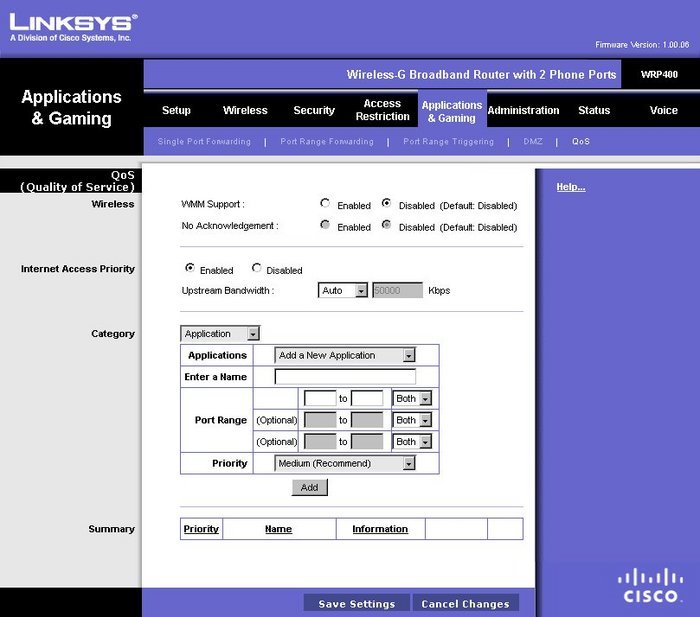Enable WMM Support
Viewport: 700px width, 617px height.
click(325, 204)
